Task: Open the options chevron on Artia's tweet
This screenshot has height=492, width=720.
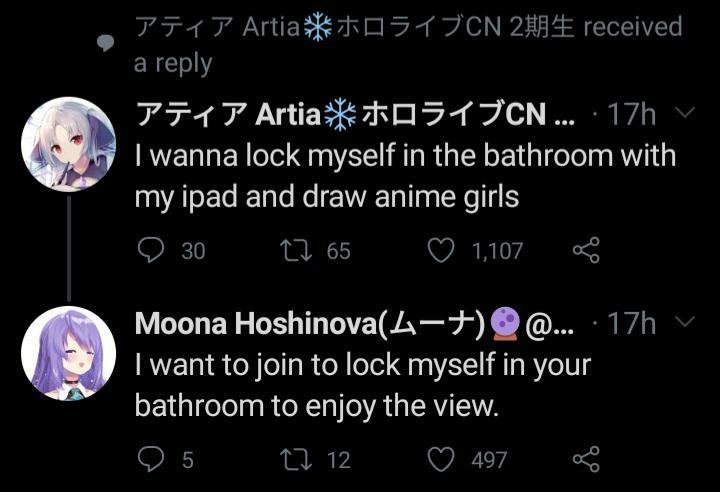Action: point(685,114)
